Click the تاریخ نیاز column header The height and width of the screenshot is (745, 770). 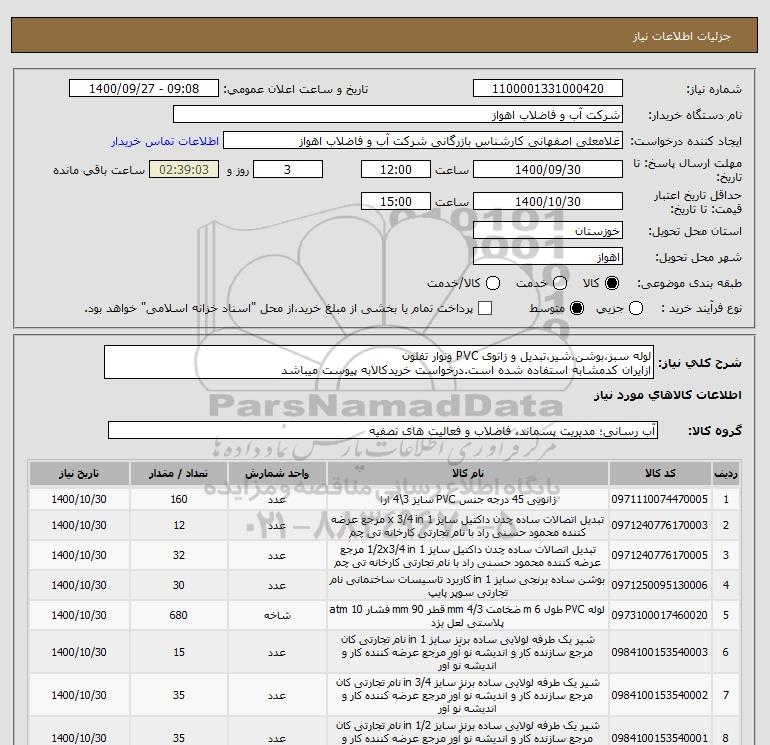(x=79, y=473)
